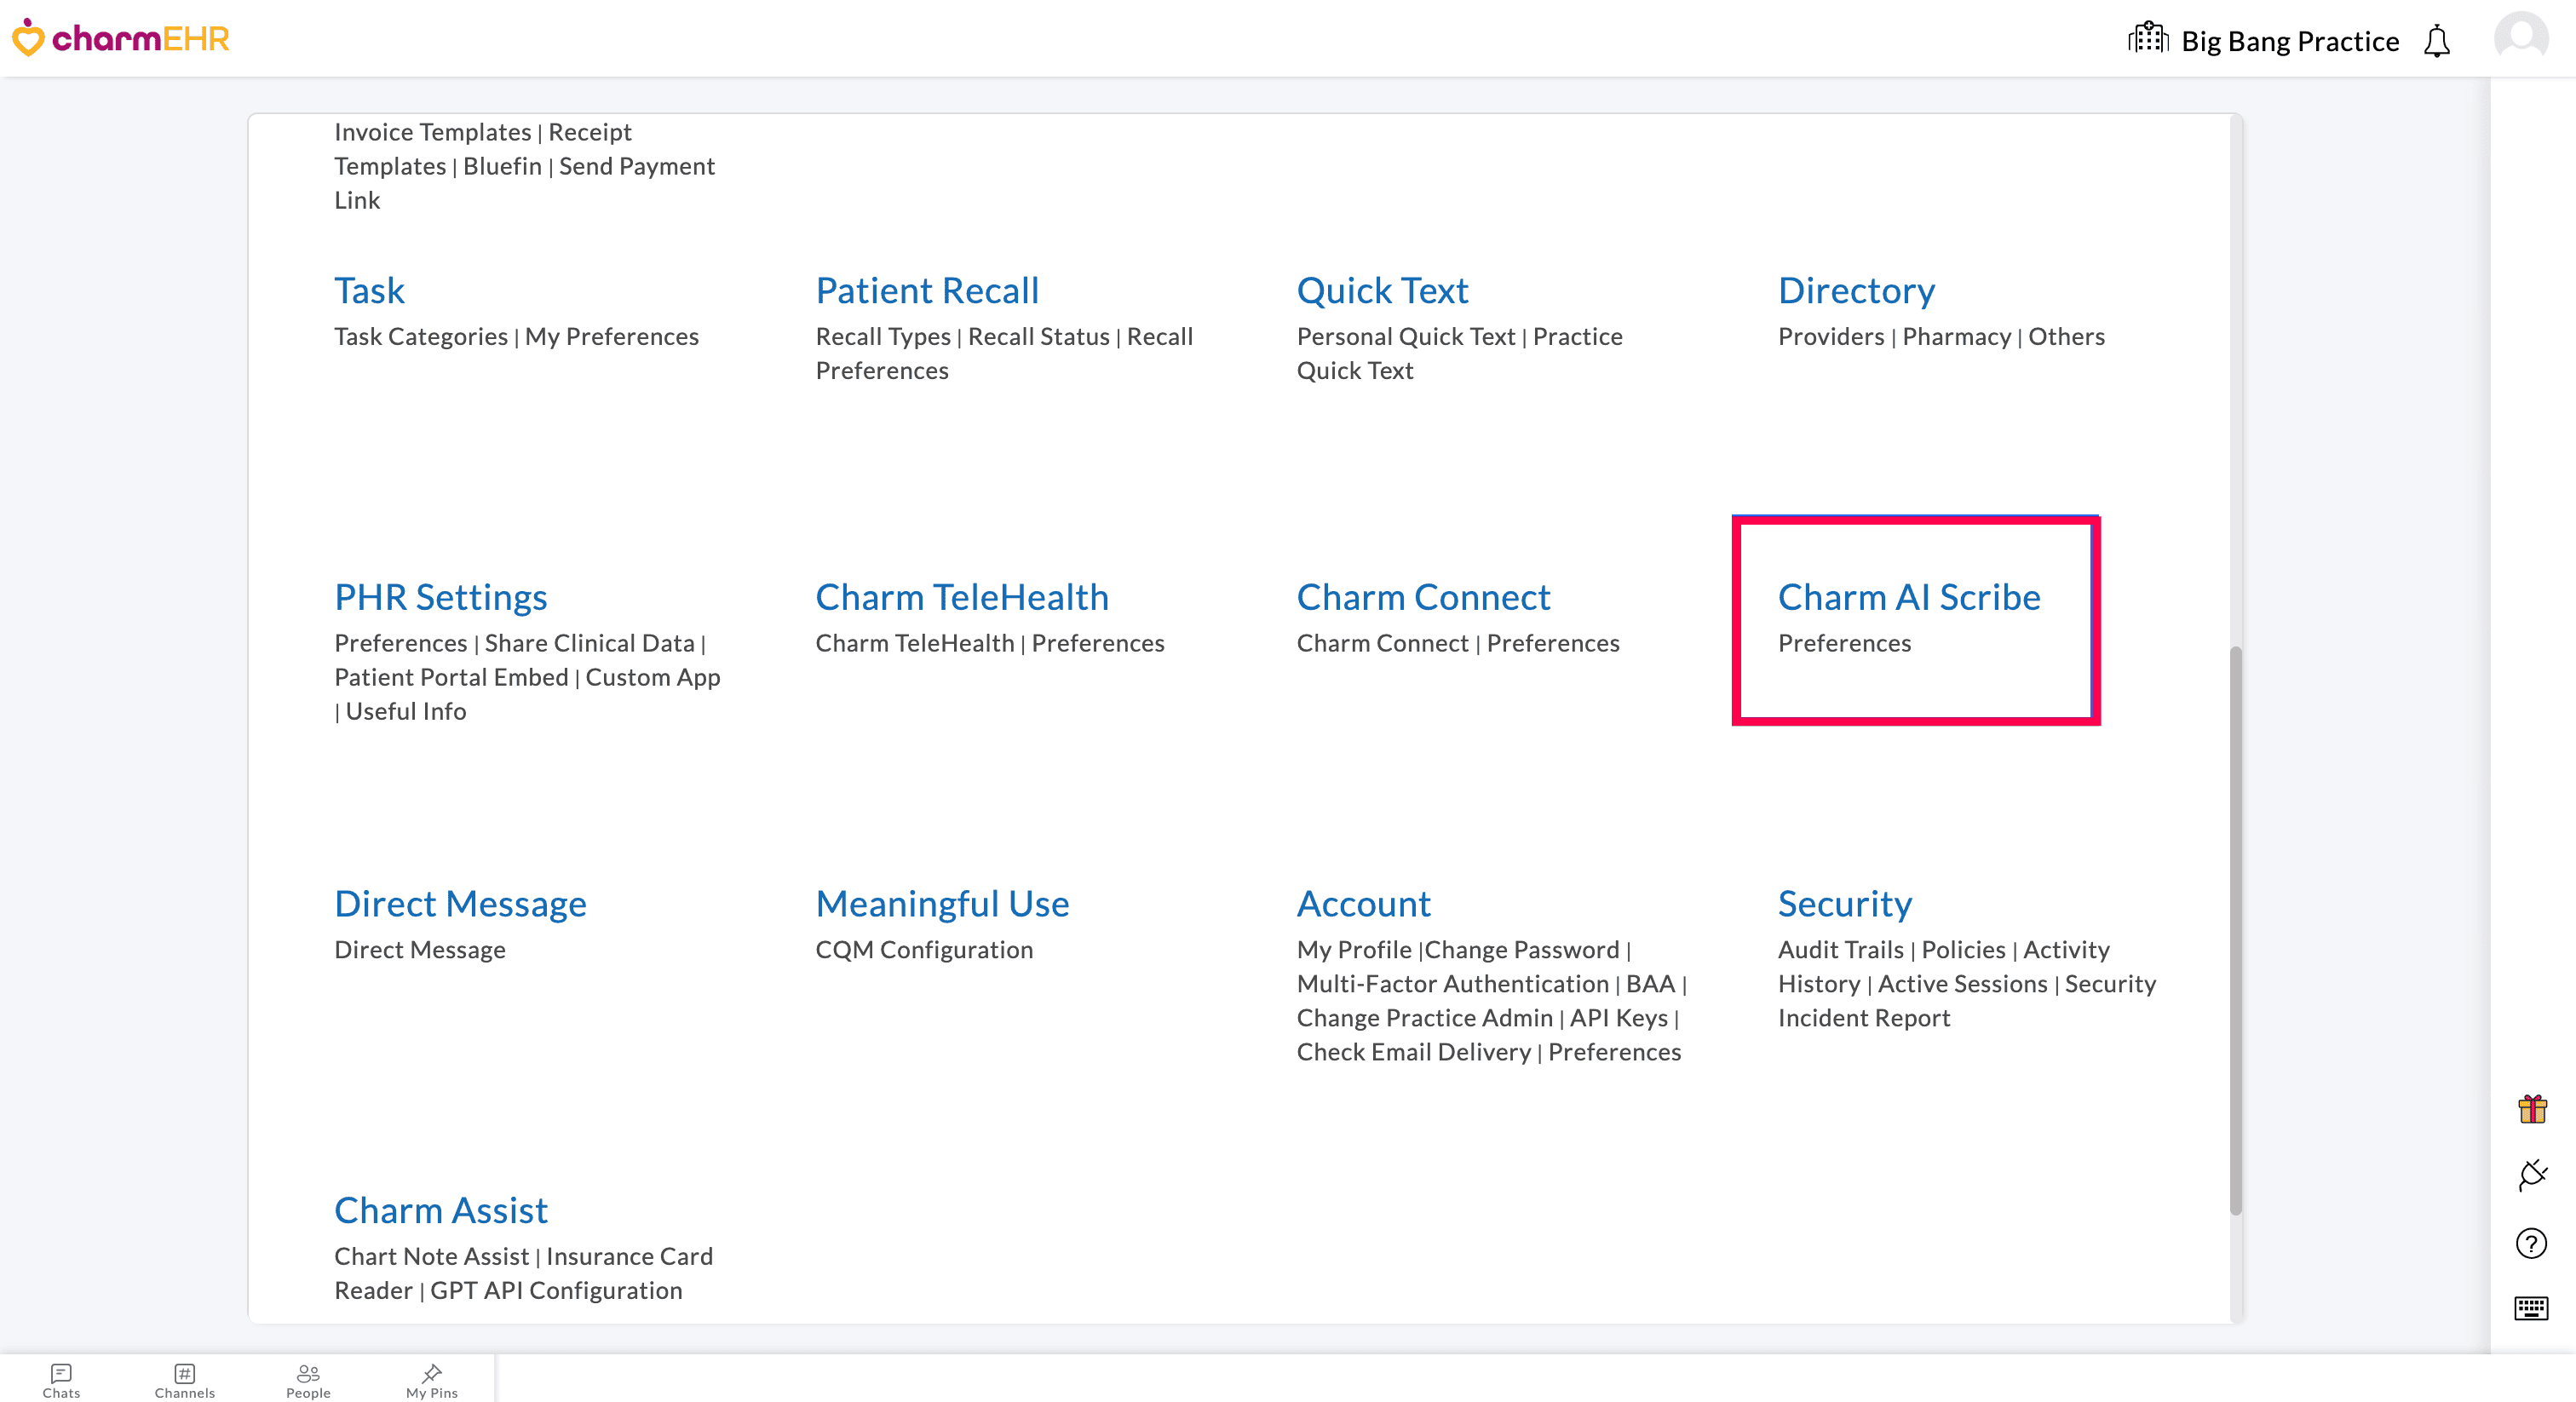
Task: Open Charm TeleHealth settings
Action: (x=961, y=597)
